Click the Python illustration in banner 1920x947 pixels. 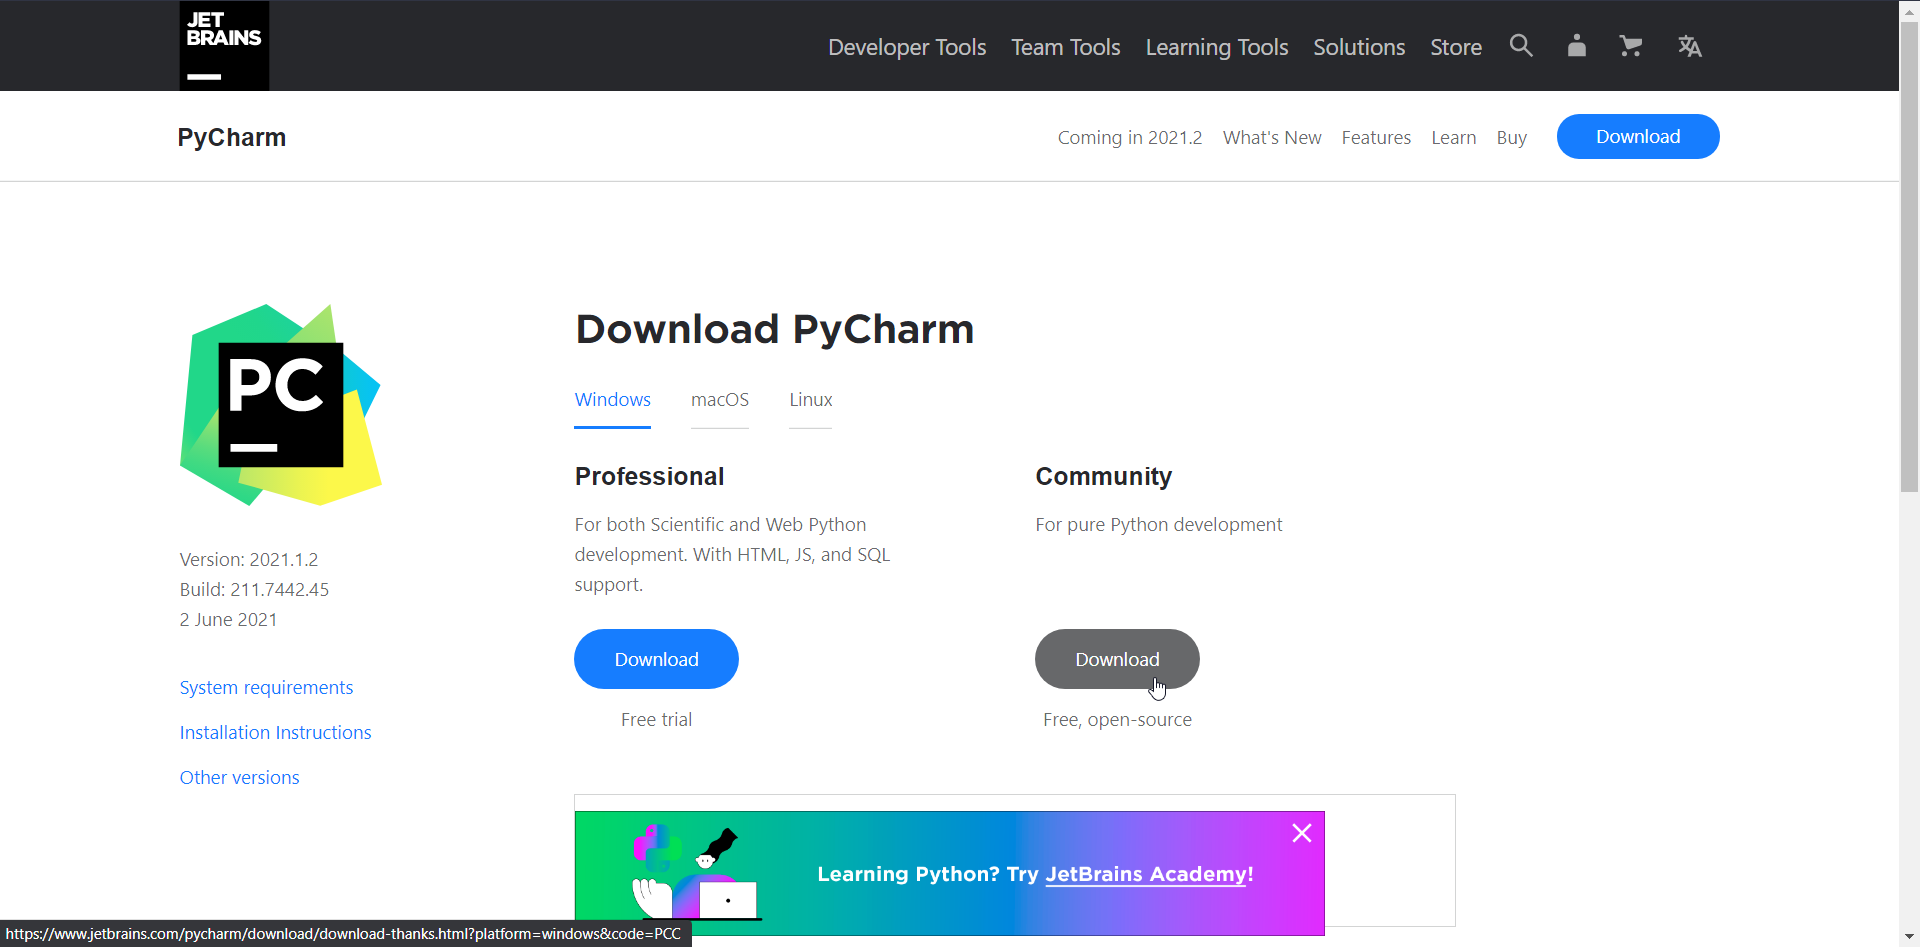click(x=695, y=872)
